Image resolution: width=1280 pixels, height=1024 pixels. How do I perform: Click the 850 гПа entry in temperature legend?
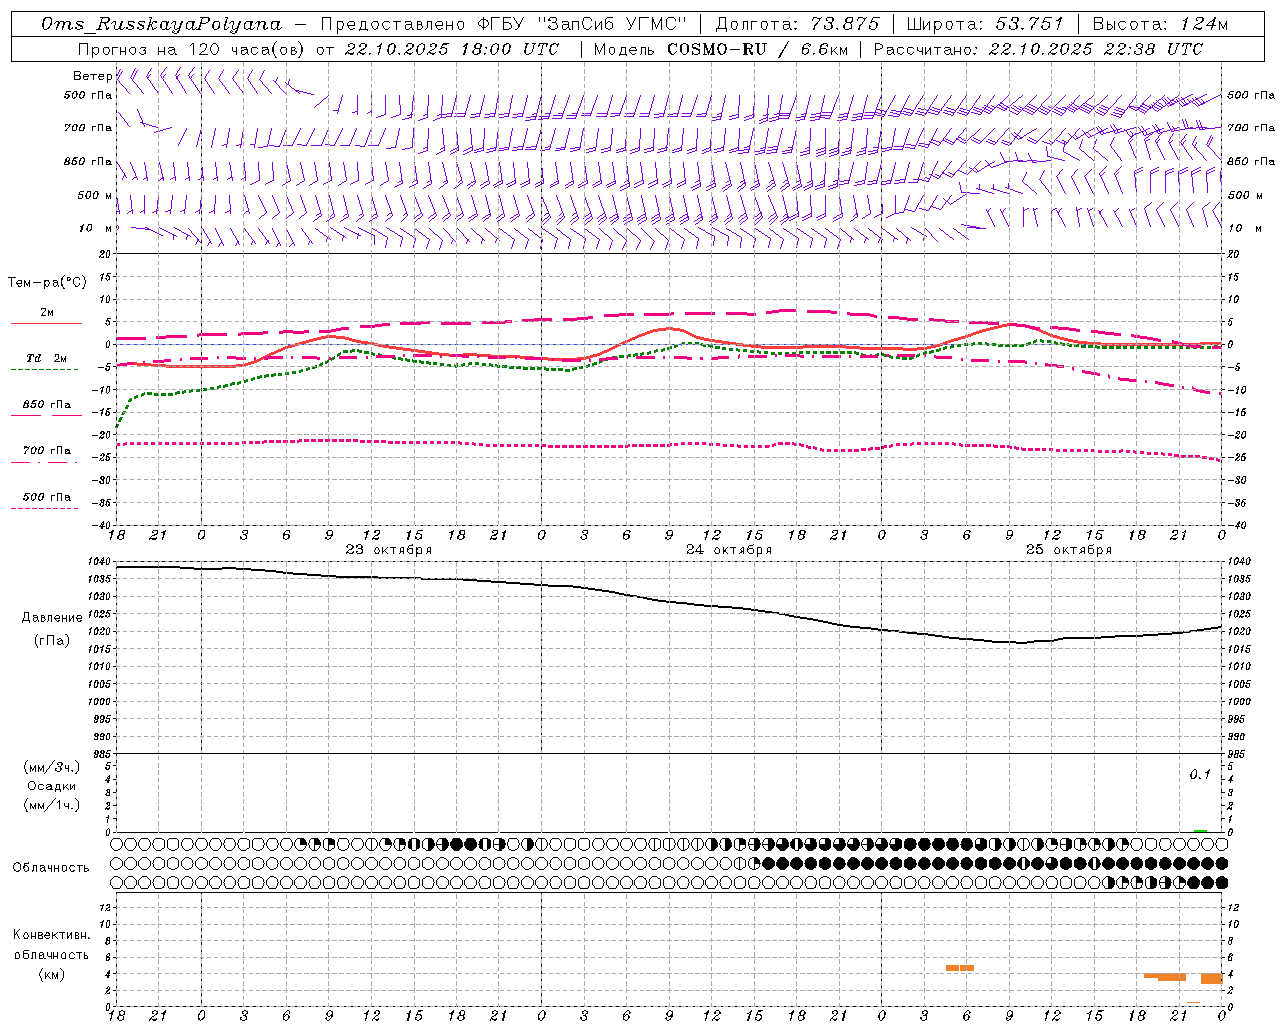[46, 405]
